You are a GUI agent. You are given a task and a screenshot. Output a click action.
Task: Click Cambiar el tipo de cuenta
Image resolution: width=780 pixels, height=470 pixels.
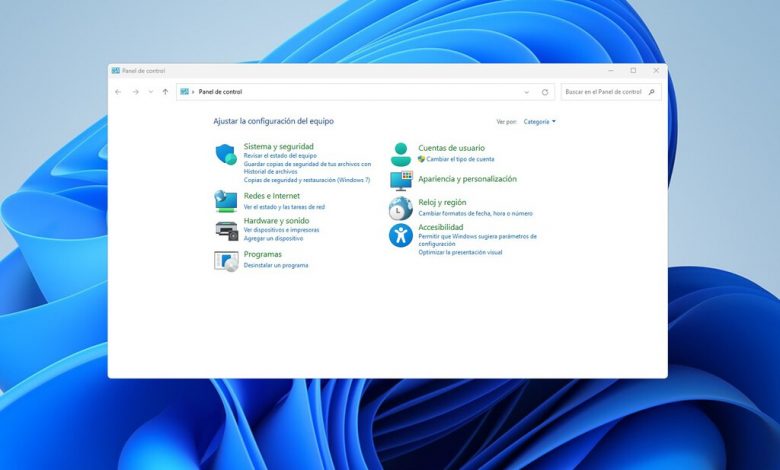[460, 159]
